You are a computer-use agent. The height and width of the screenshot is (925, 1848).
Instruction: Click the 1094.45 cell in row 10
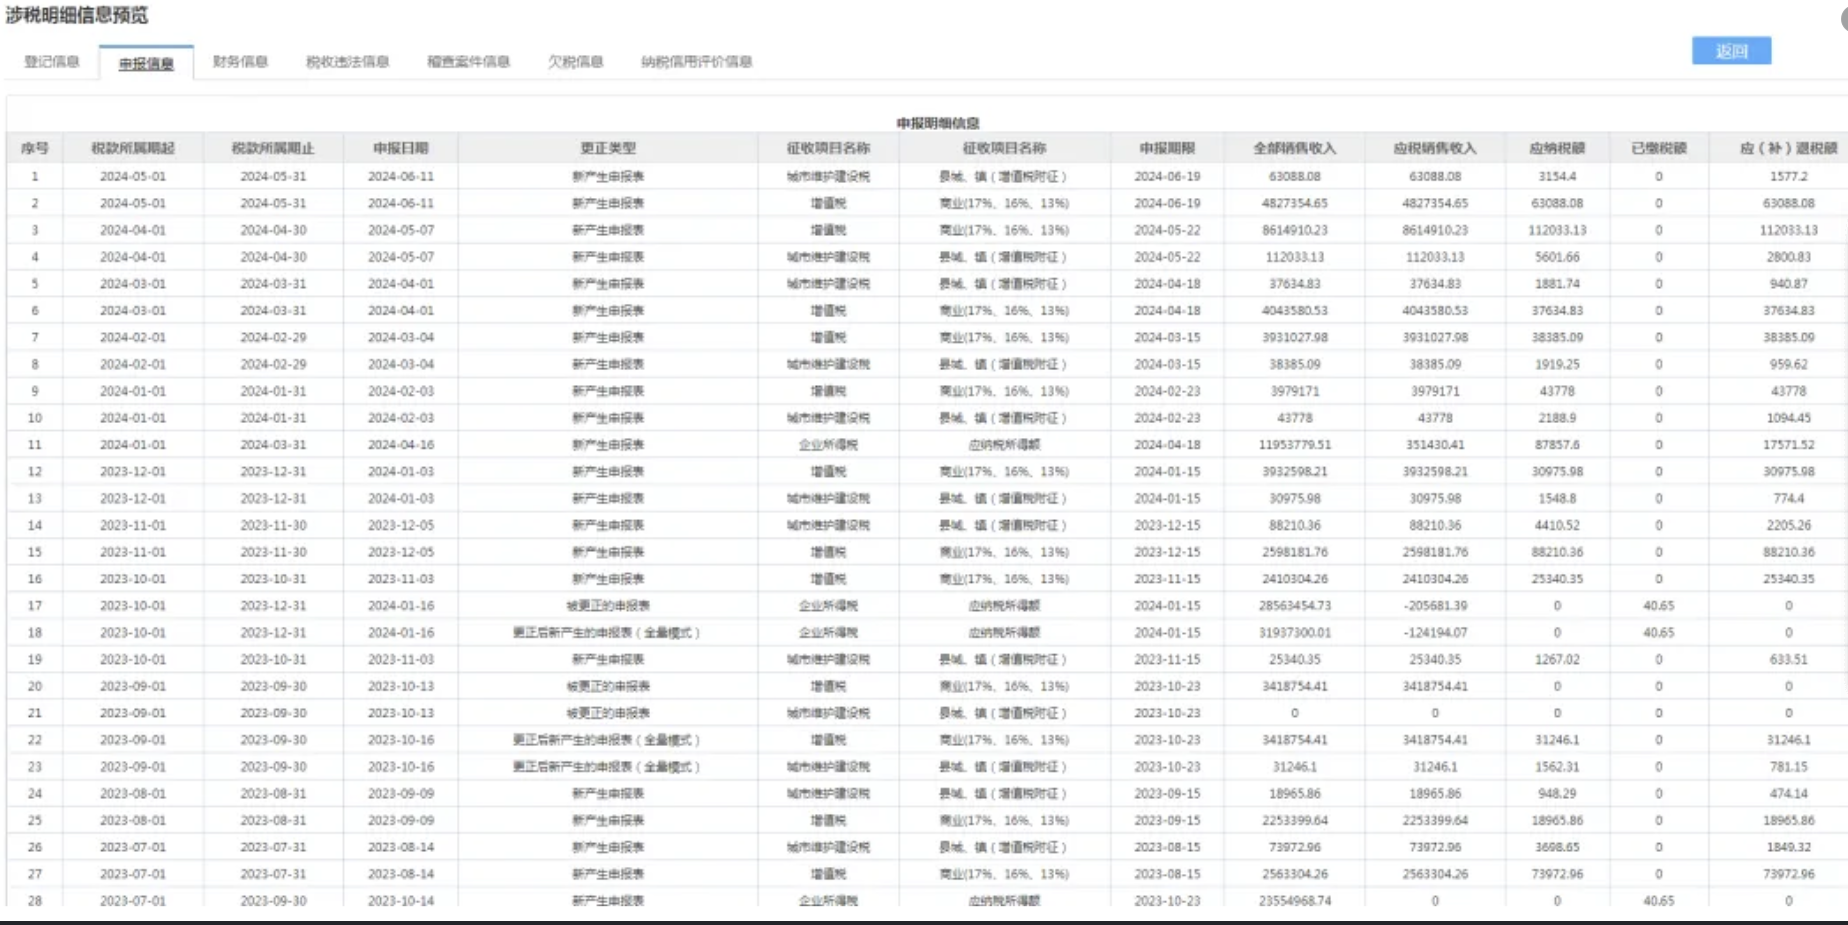(x=1788, y=418)
